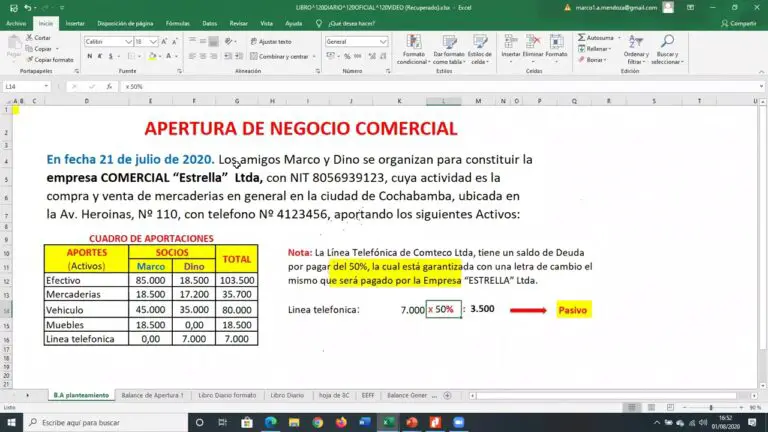
Task: Open the Archivo menu
Action: [16, 24]
